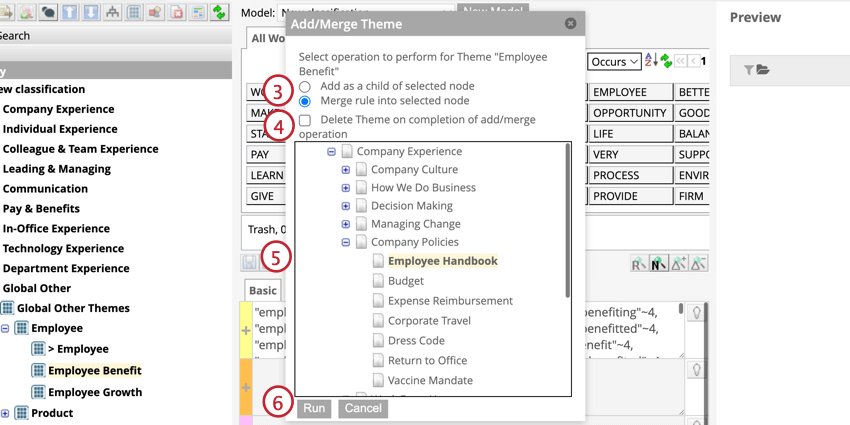Click the page icon beside Budget node
850x425 pixels.
tap(378, 281)
